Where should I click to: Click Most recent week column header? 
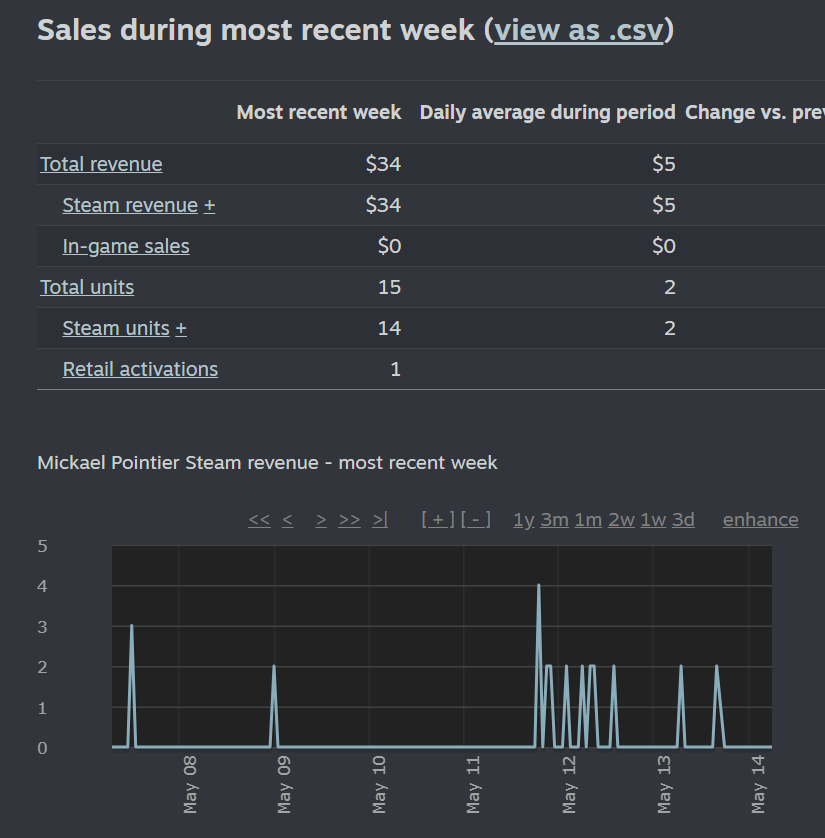319,112
